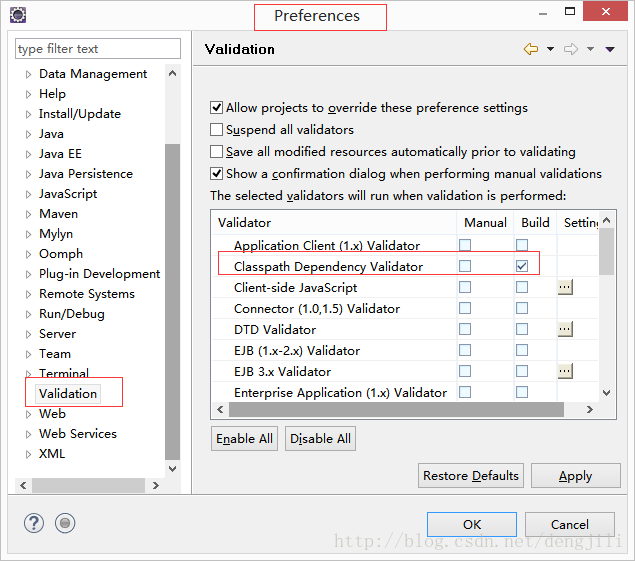Viewport: 635px width, 561px height.
Task: Select Remote Systems category
Action: [87, 294]
